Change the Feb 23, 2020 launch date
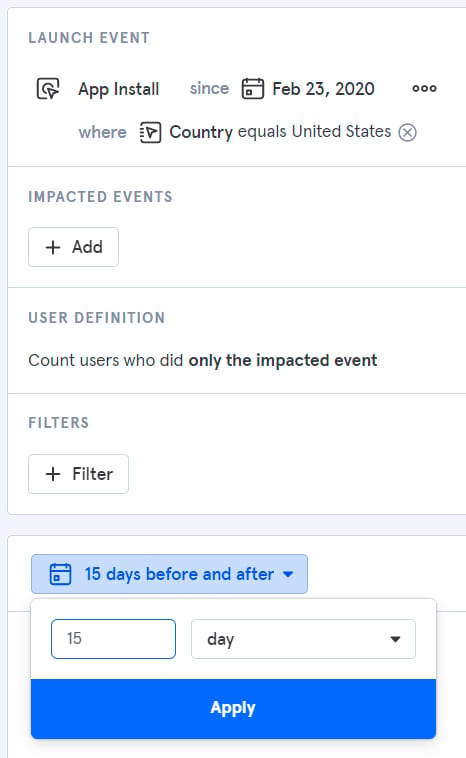 323,89
